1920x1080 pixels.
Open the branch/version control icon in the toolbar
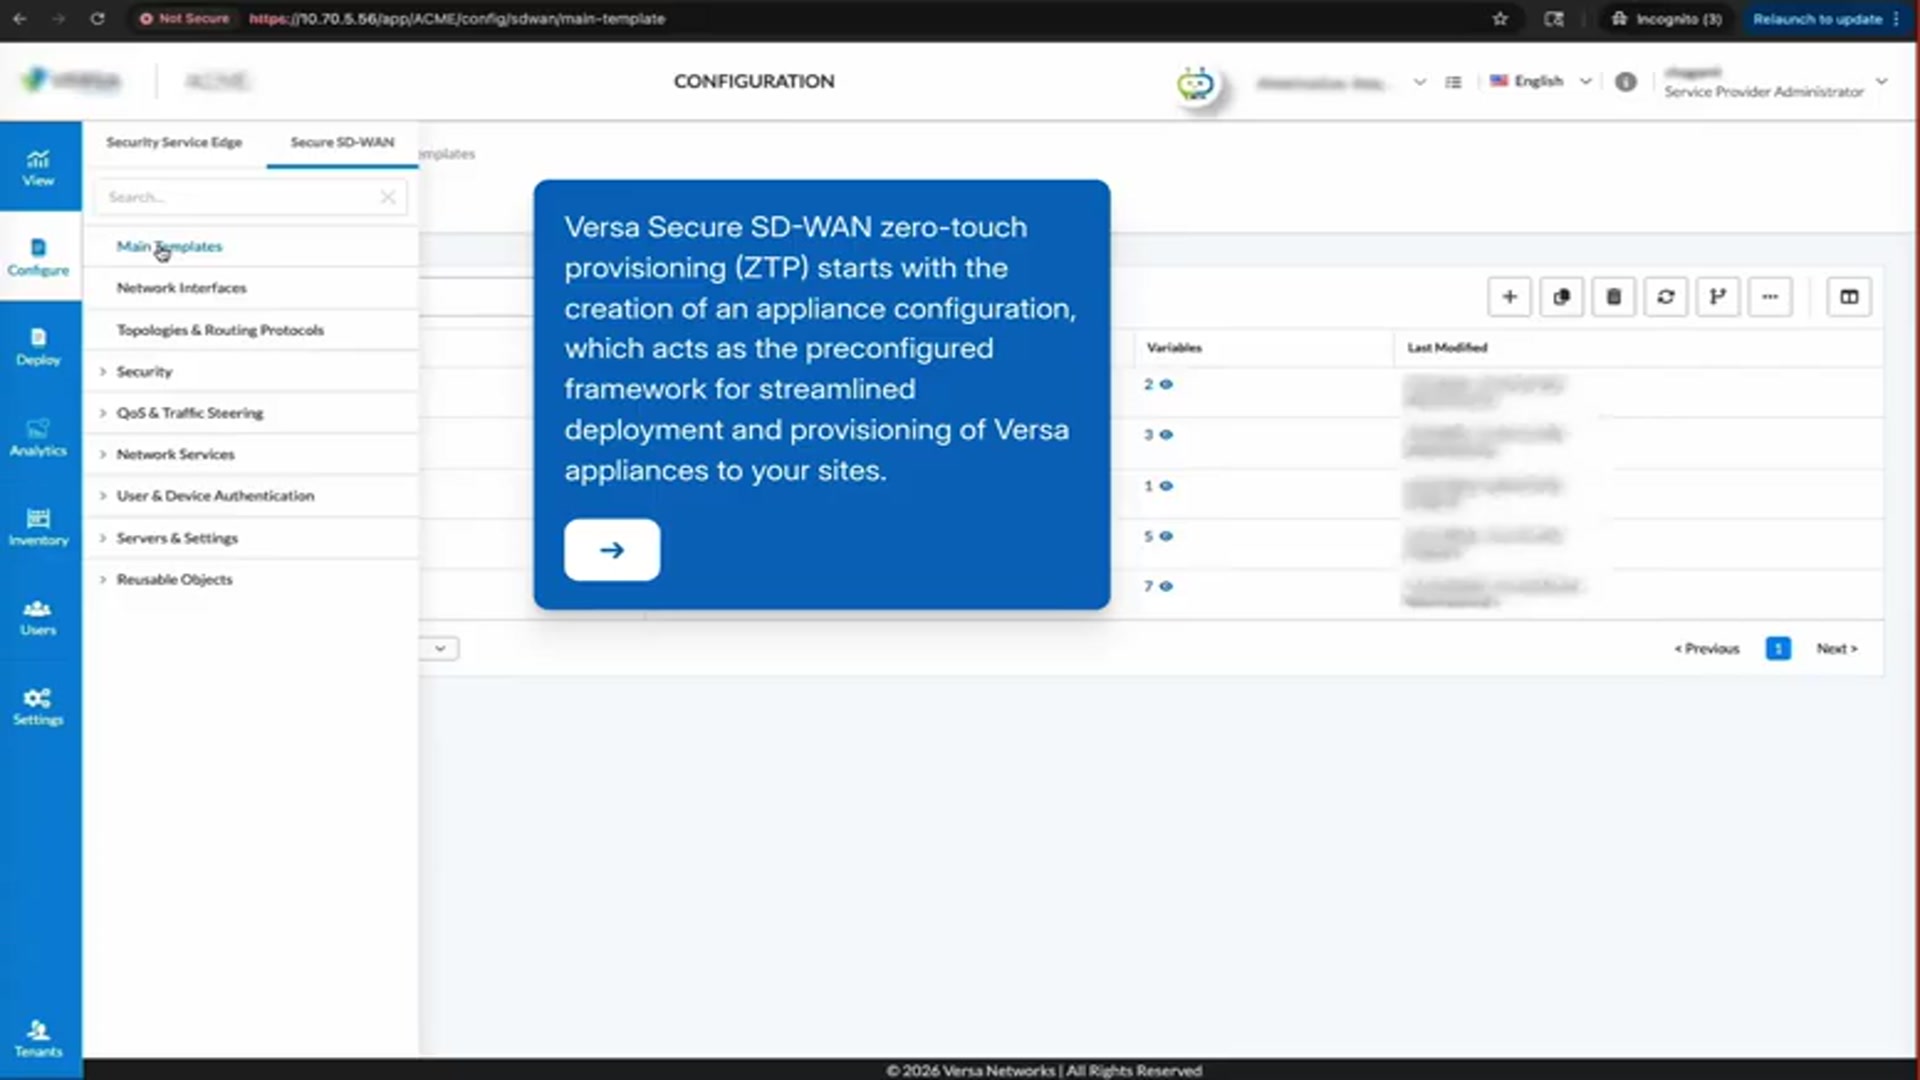[1718, 297]
